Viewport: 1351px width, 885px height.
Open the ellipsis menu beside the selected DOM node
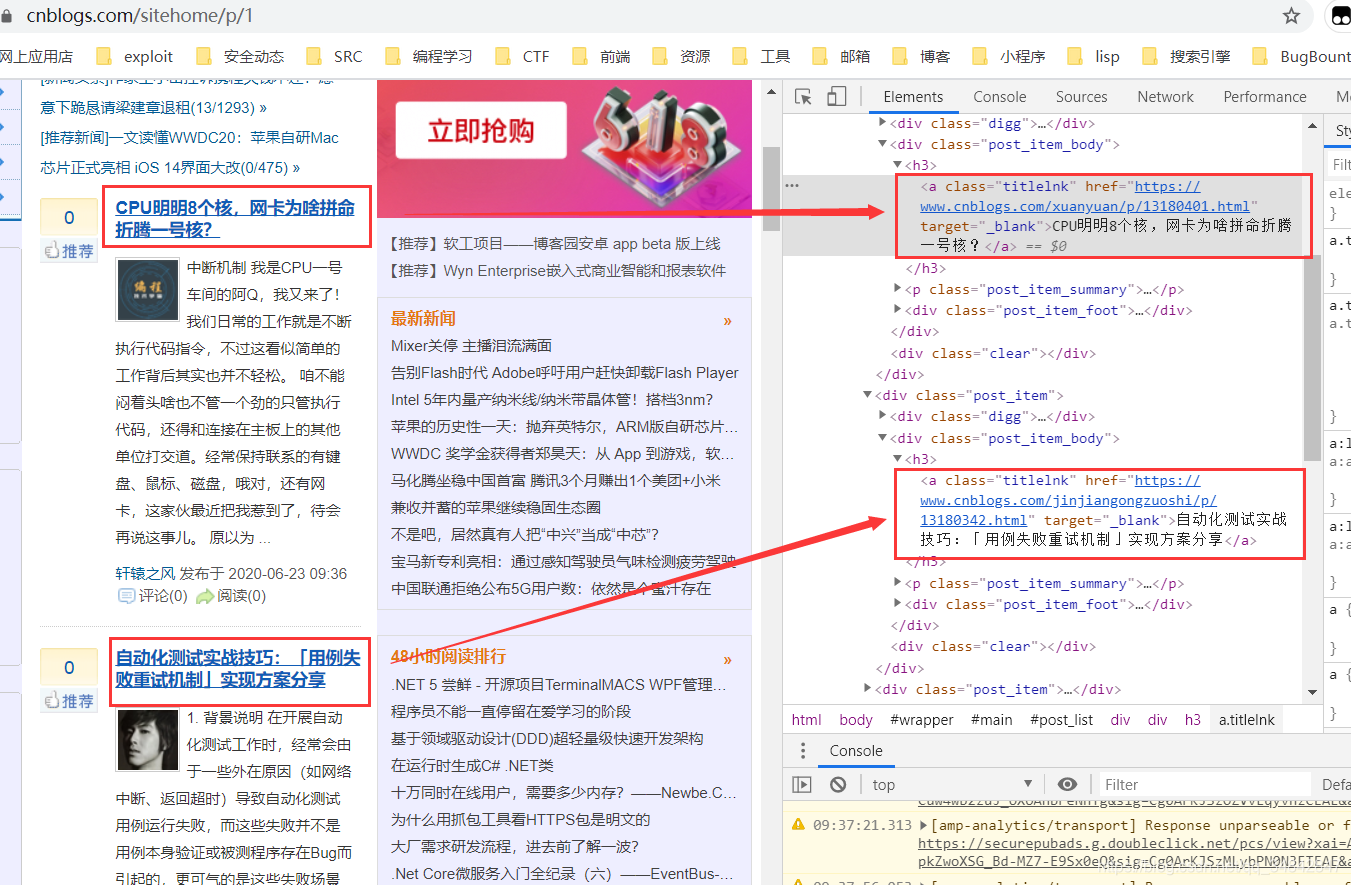click(x=792, y=186)
